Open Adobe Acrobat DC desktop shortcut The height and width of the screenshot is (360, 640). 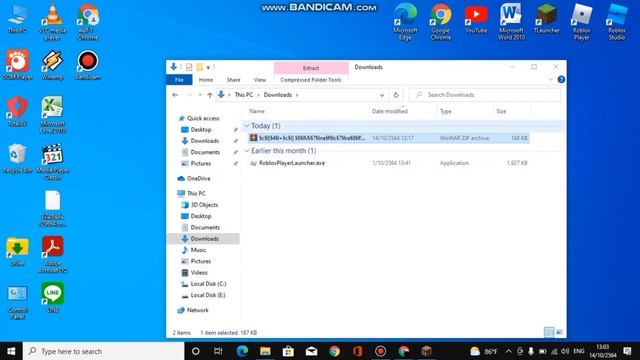tap(53, 255)
